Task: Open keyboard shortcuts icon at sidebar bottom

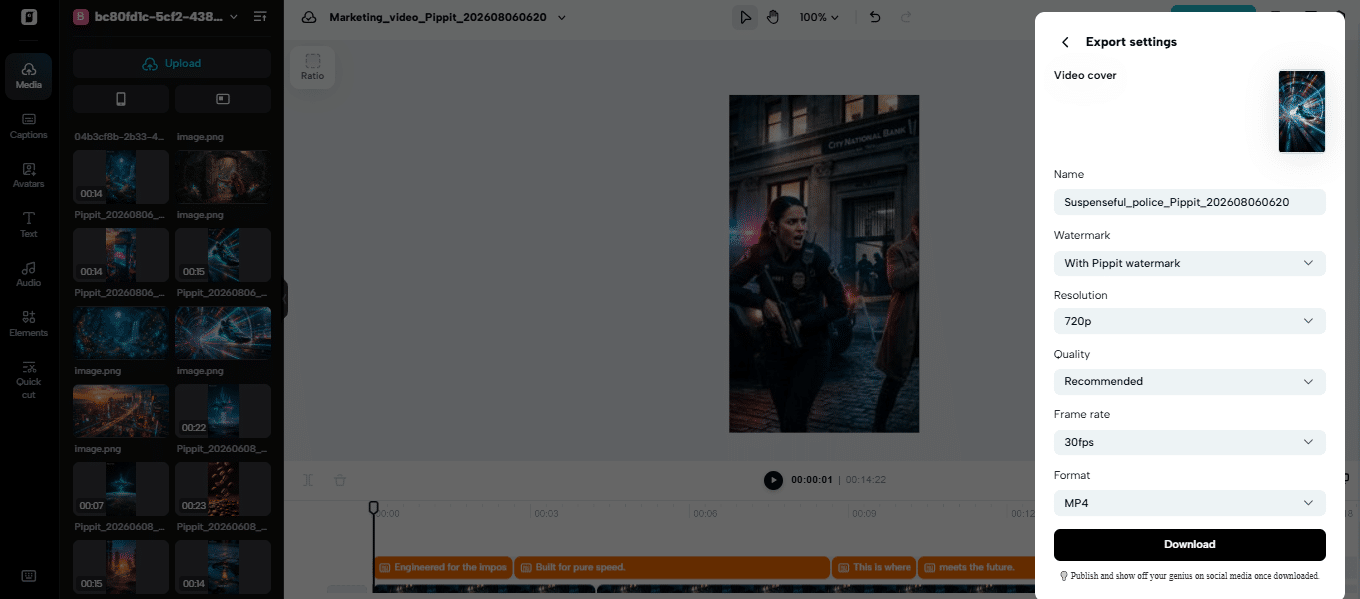Action: point(28,575)
